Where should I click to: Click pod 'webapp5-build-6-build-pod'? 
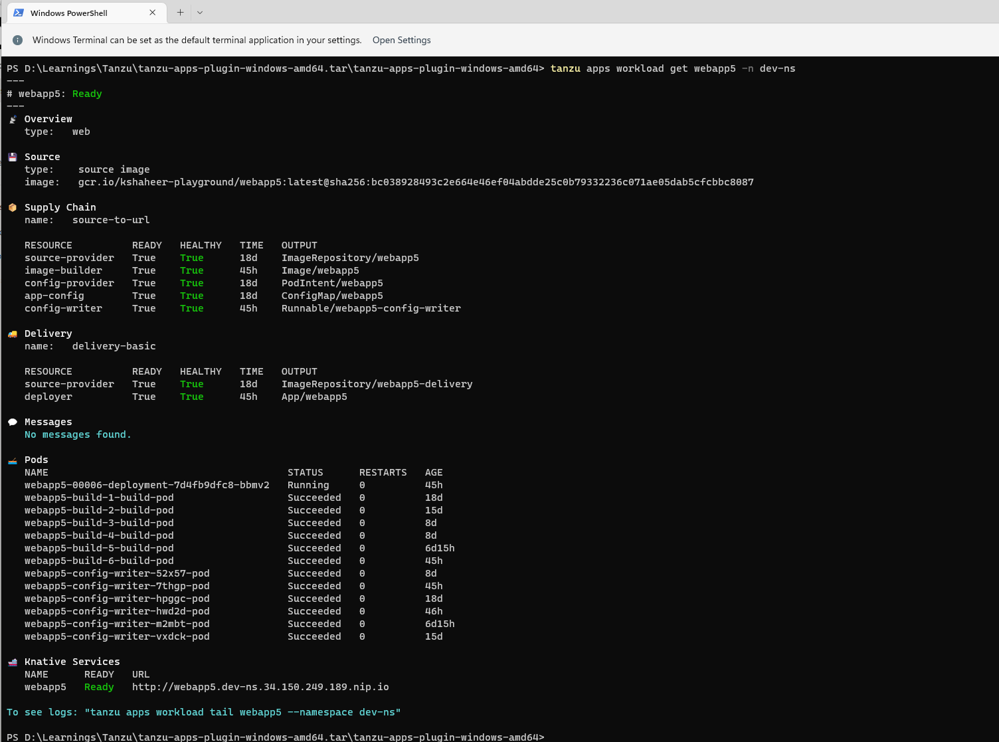tap(99, 560)
